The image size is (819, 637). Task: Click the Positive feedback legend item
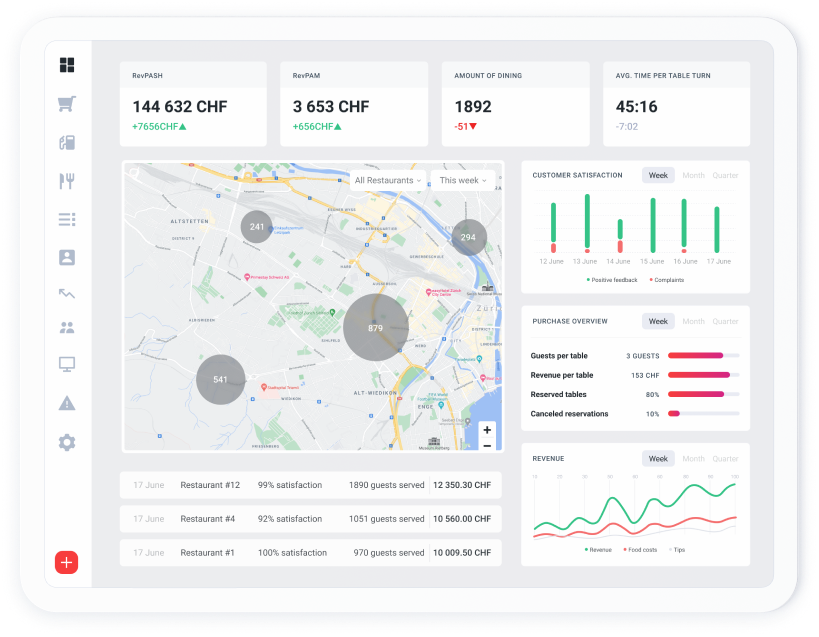click(612, 280)
